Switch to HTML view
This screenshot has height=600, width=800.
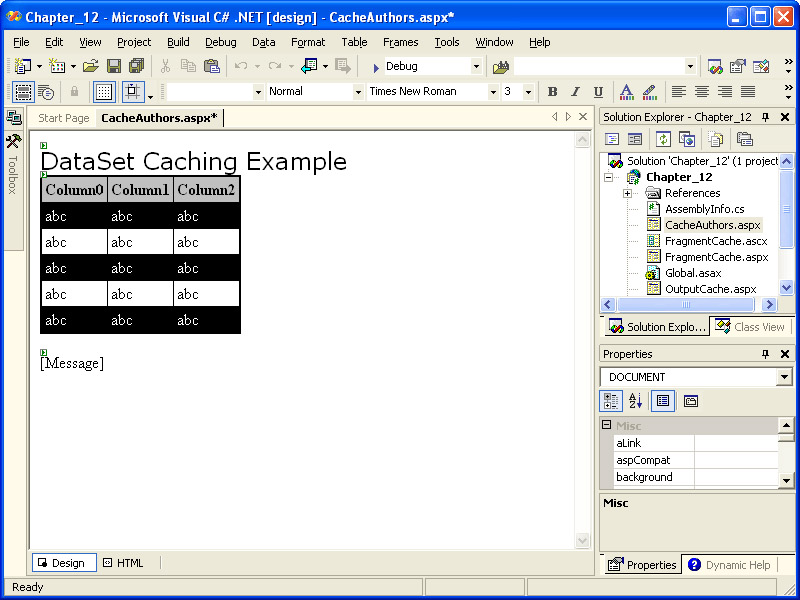[123, 563]
